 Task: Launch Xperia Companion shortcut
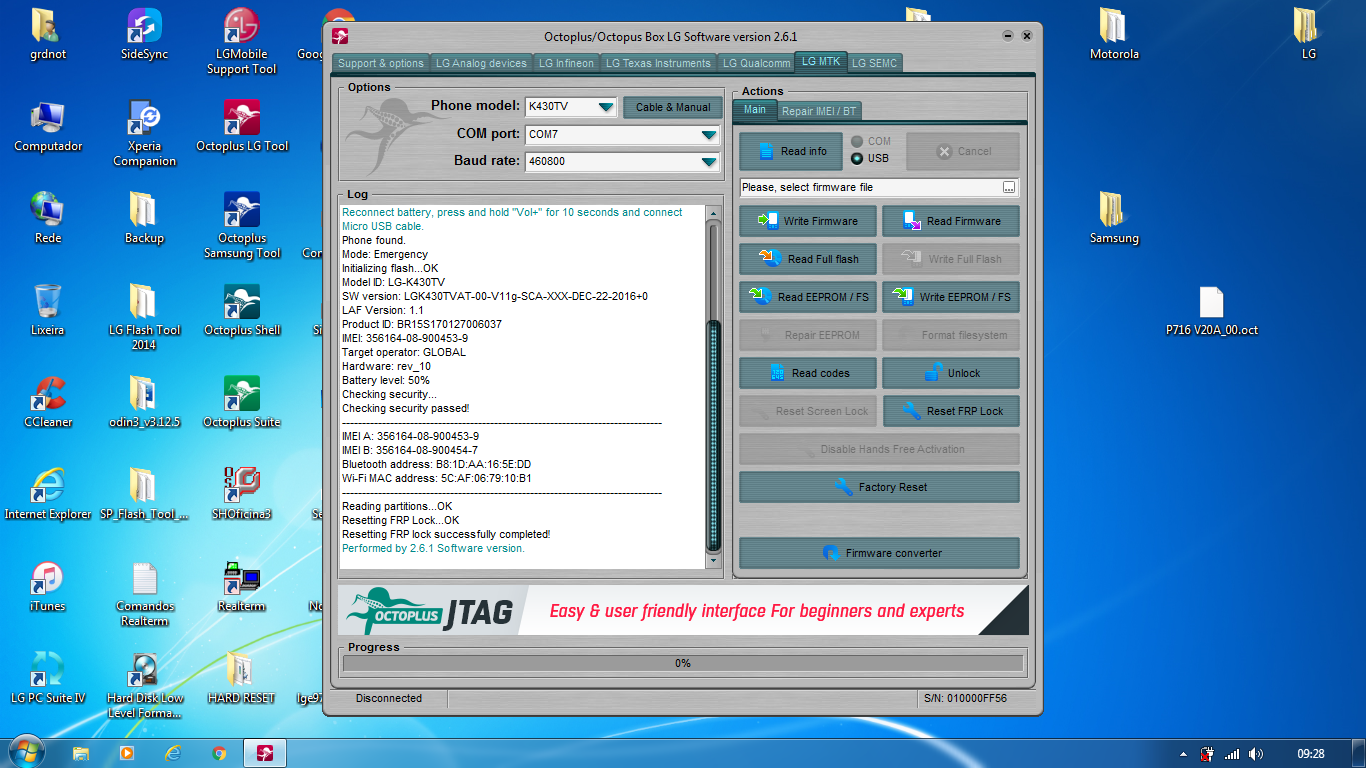click(x=144, y=134)
